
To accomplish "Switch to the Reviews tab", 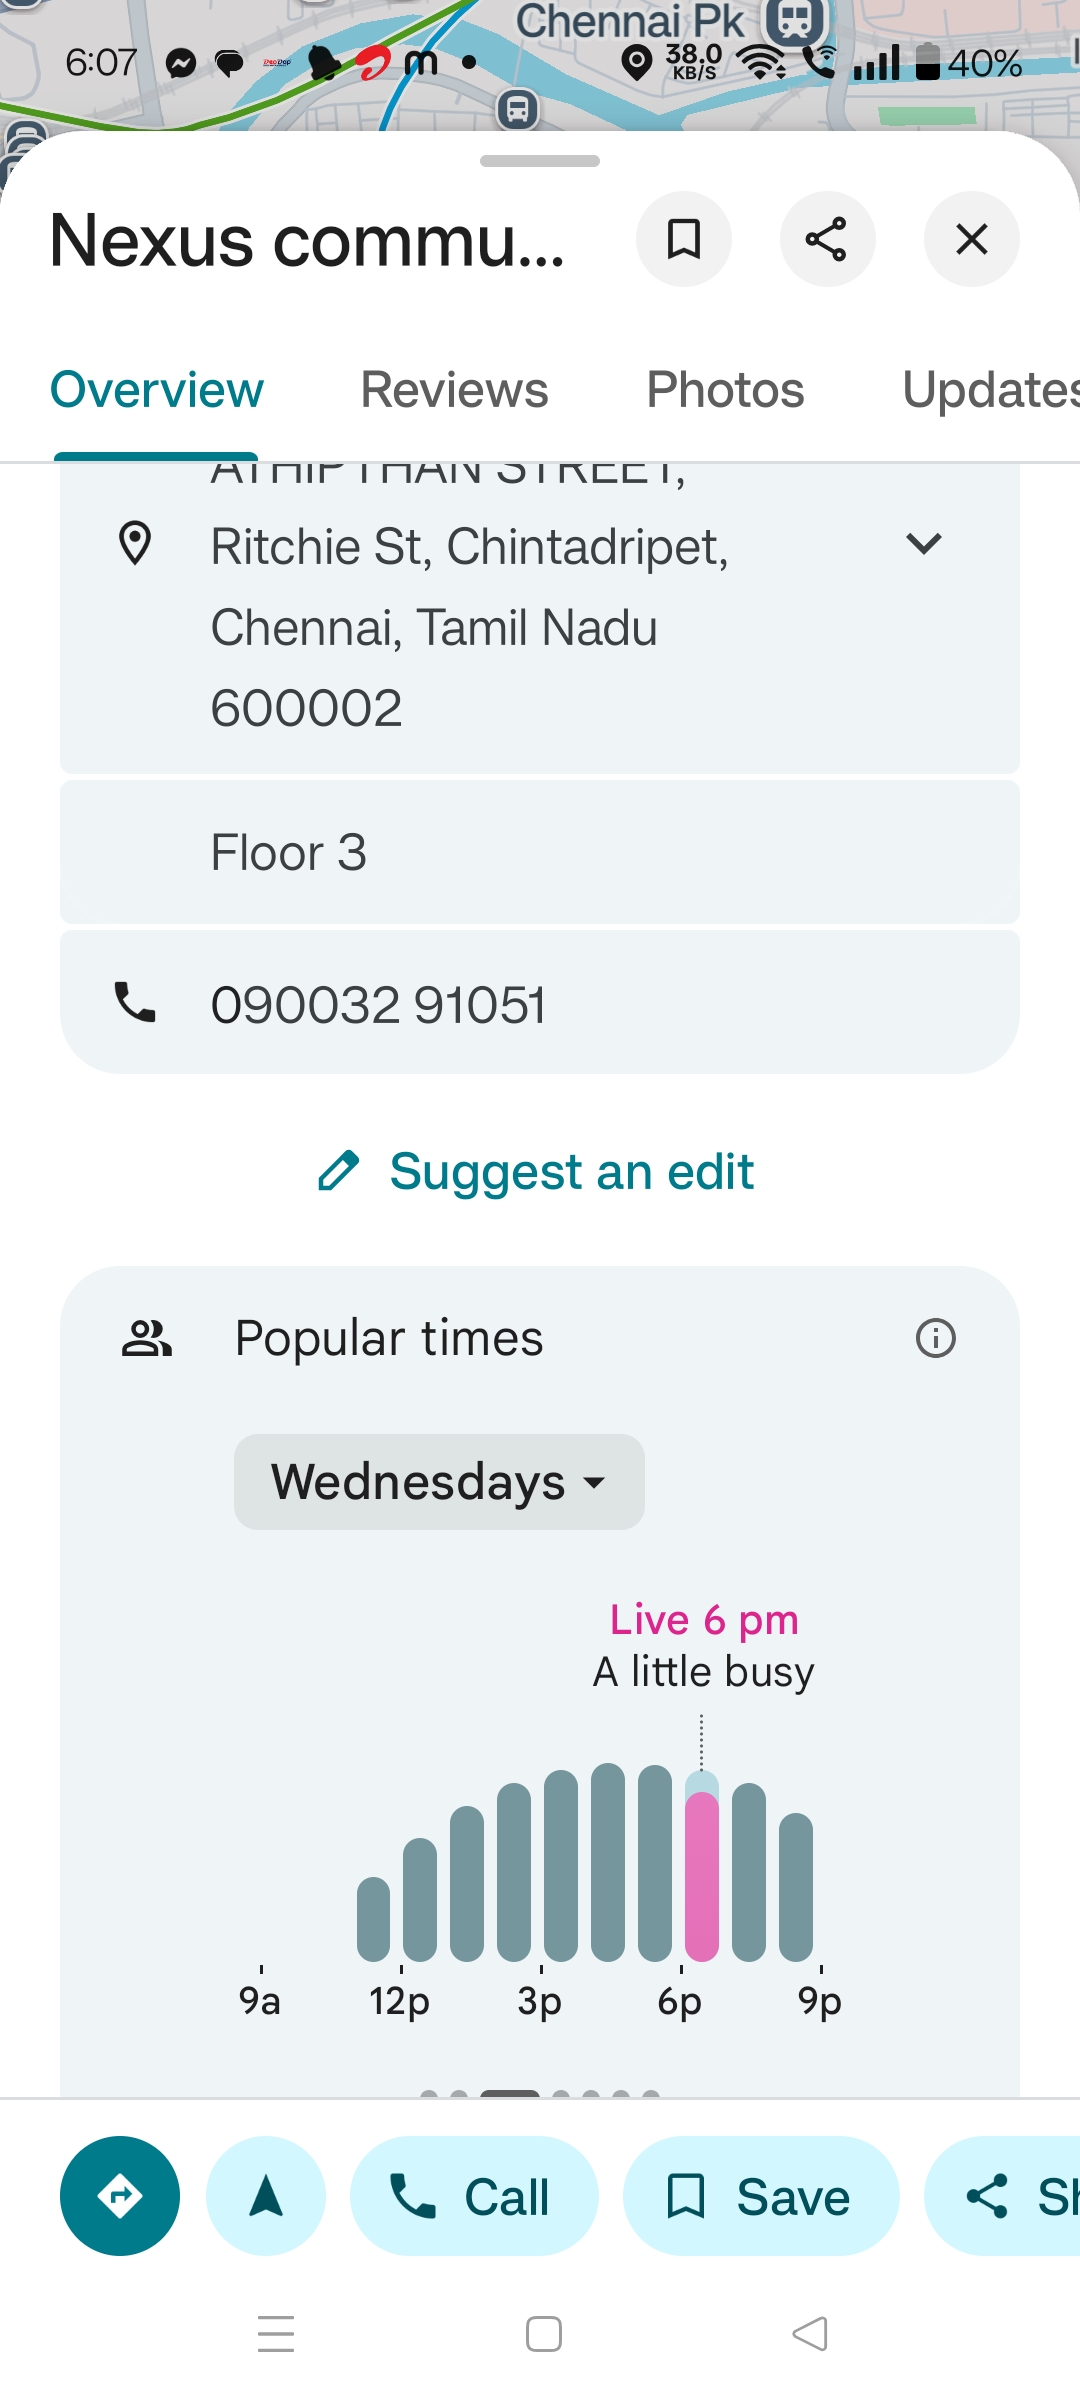I will [454, 390].
